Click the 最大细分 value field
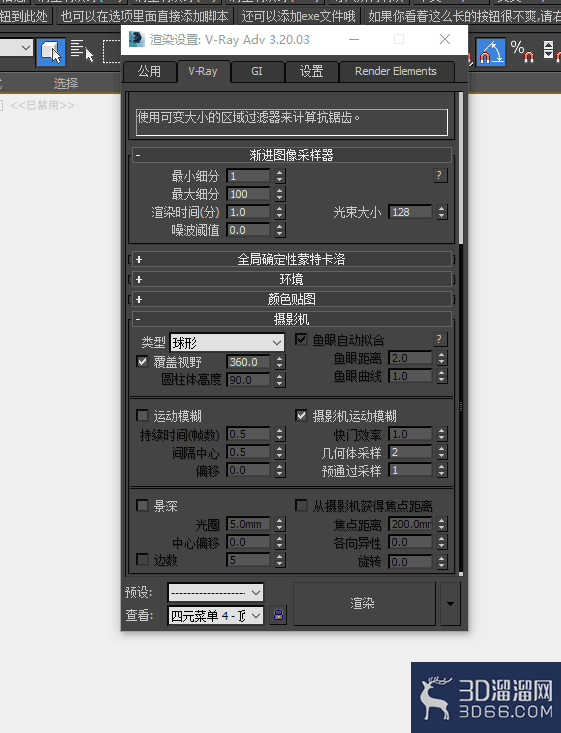Screen dimensions: 561x733 tap(248, 194)
